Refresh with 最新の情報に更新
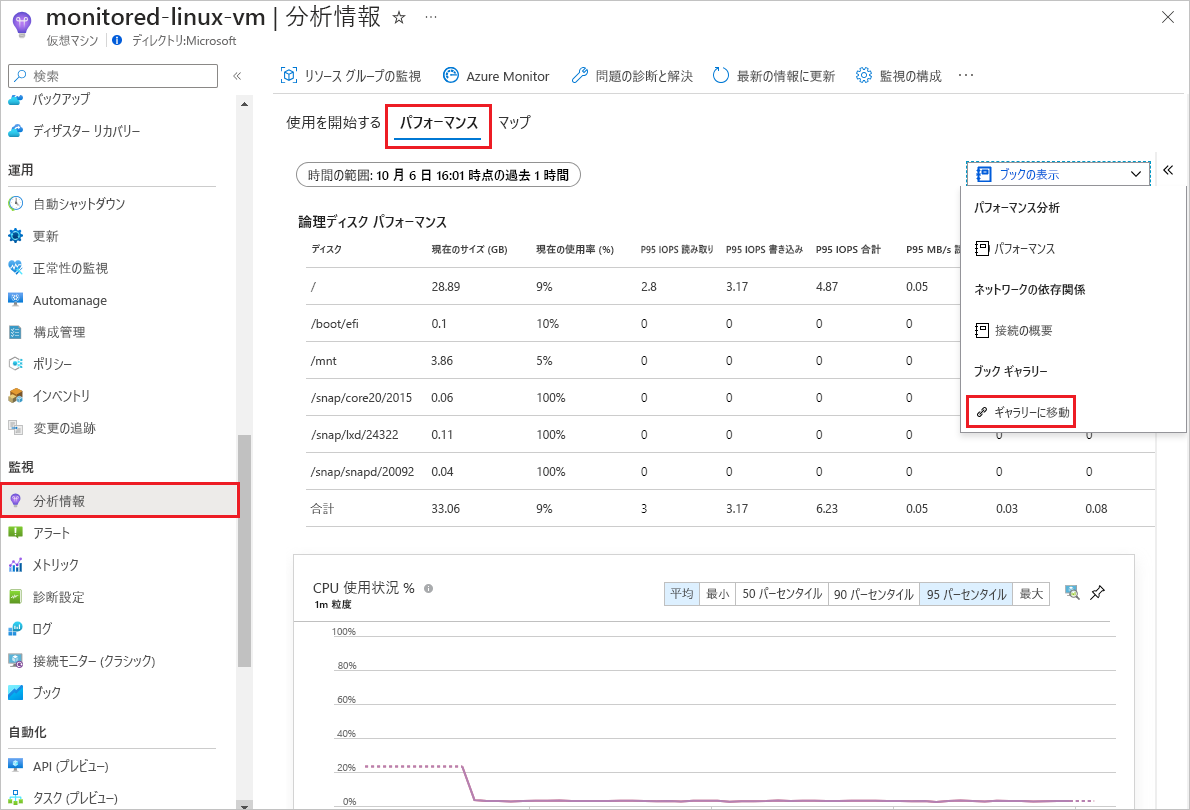1190x810 pixels. pyautogui.click(x=773, y=76)
